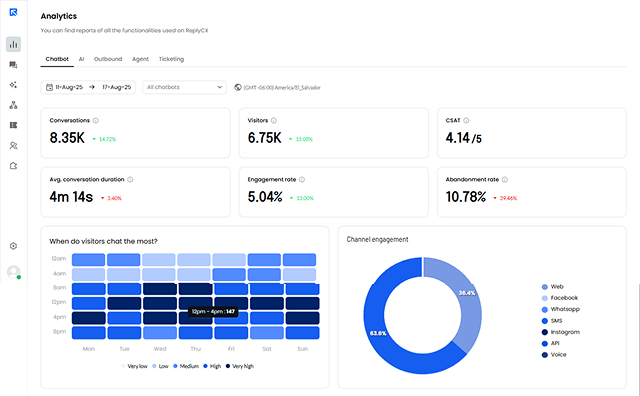Open the conversations chat sidebar icon
This screenshot has width=640, height=396.
(13, 65)
